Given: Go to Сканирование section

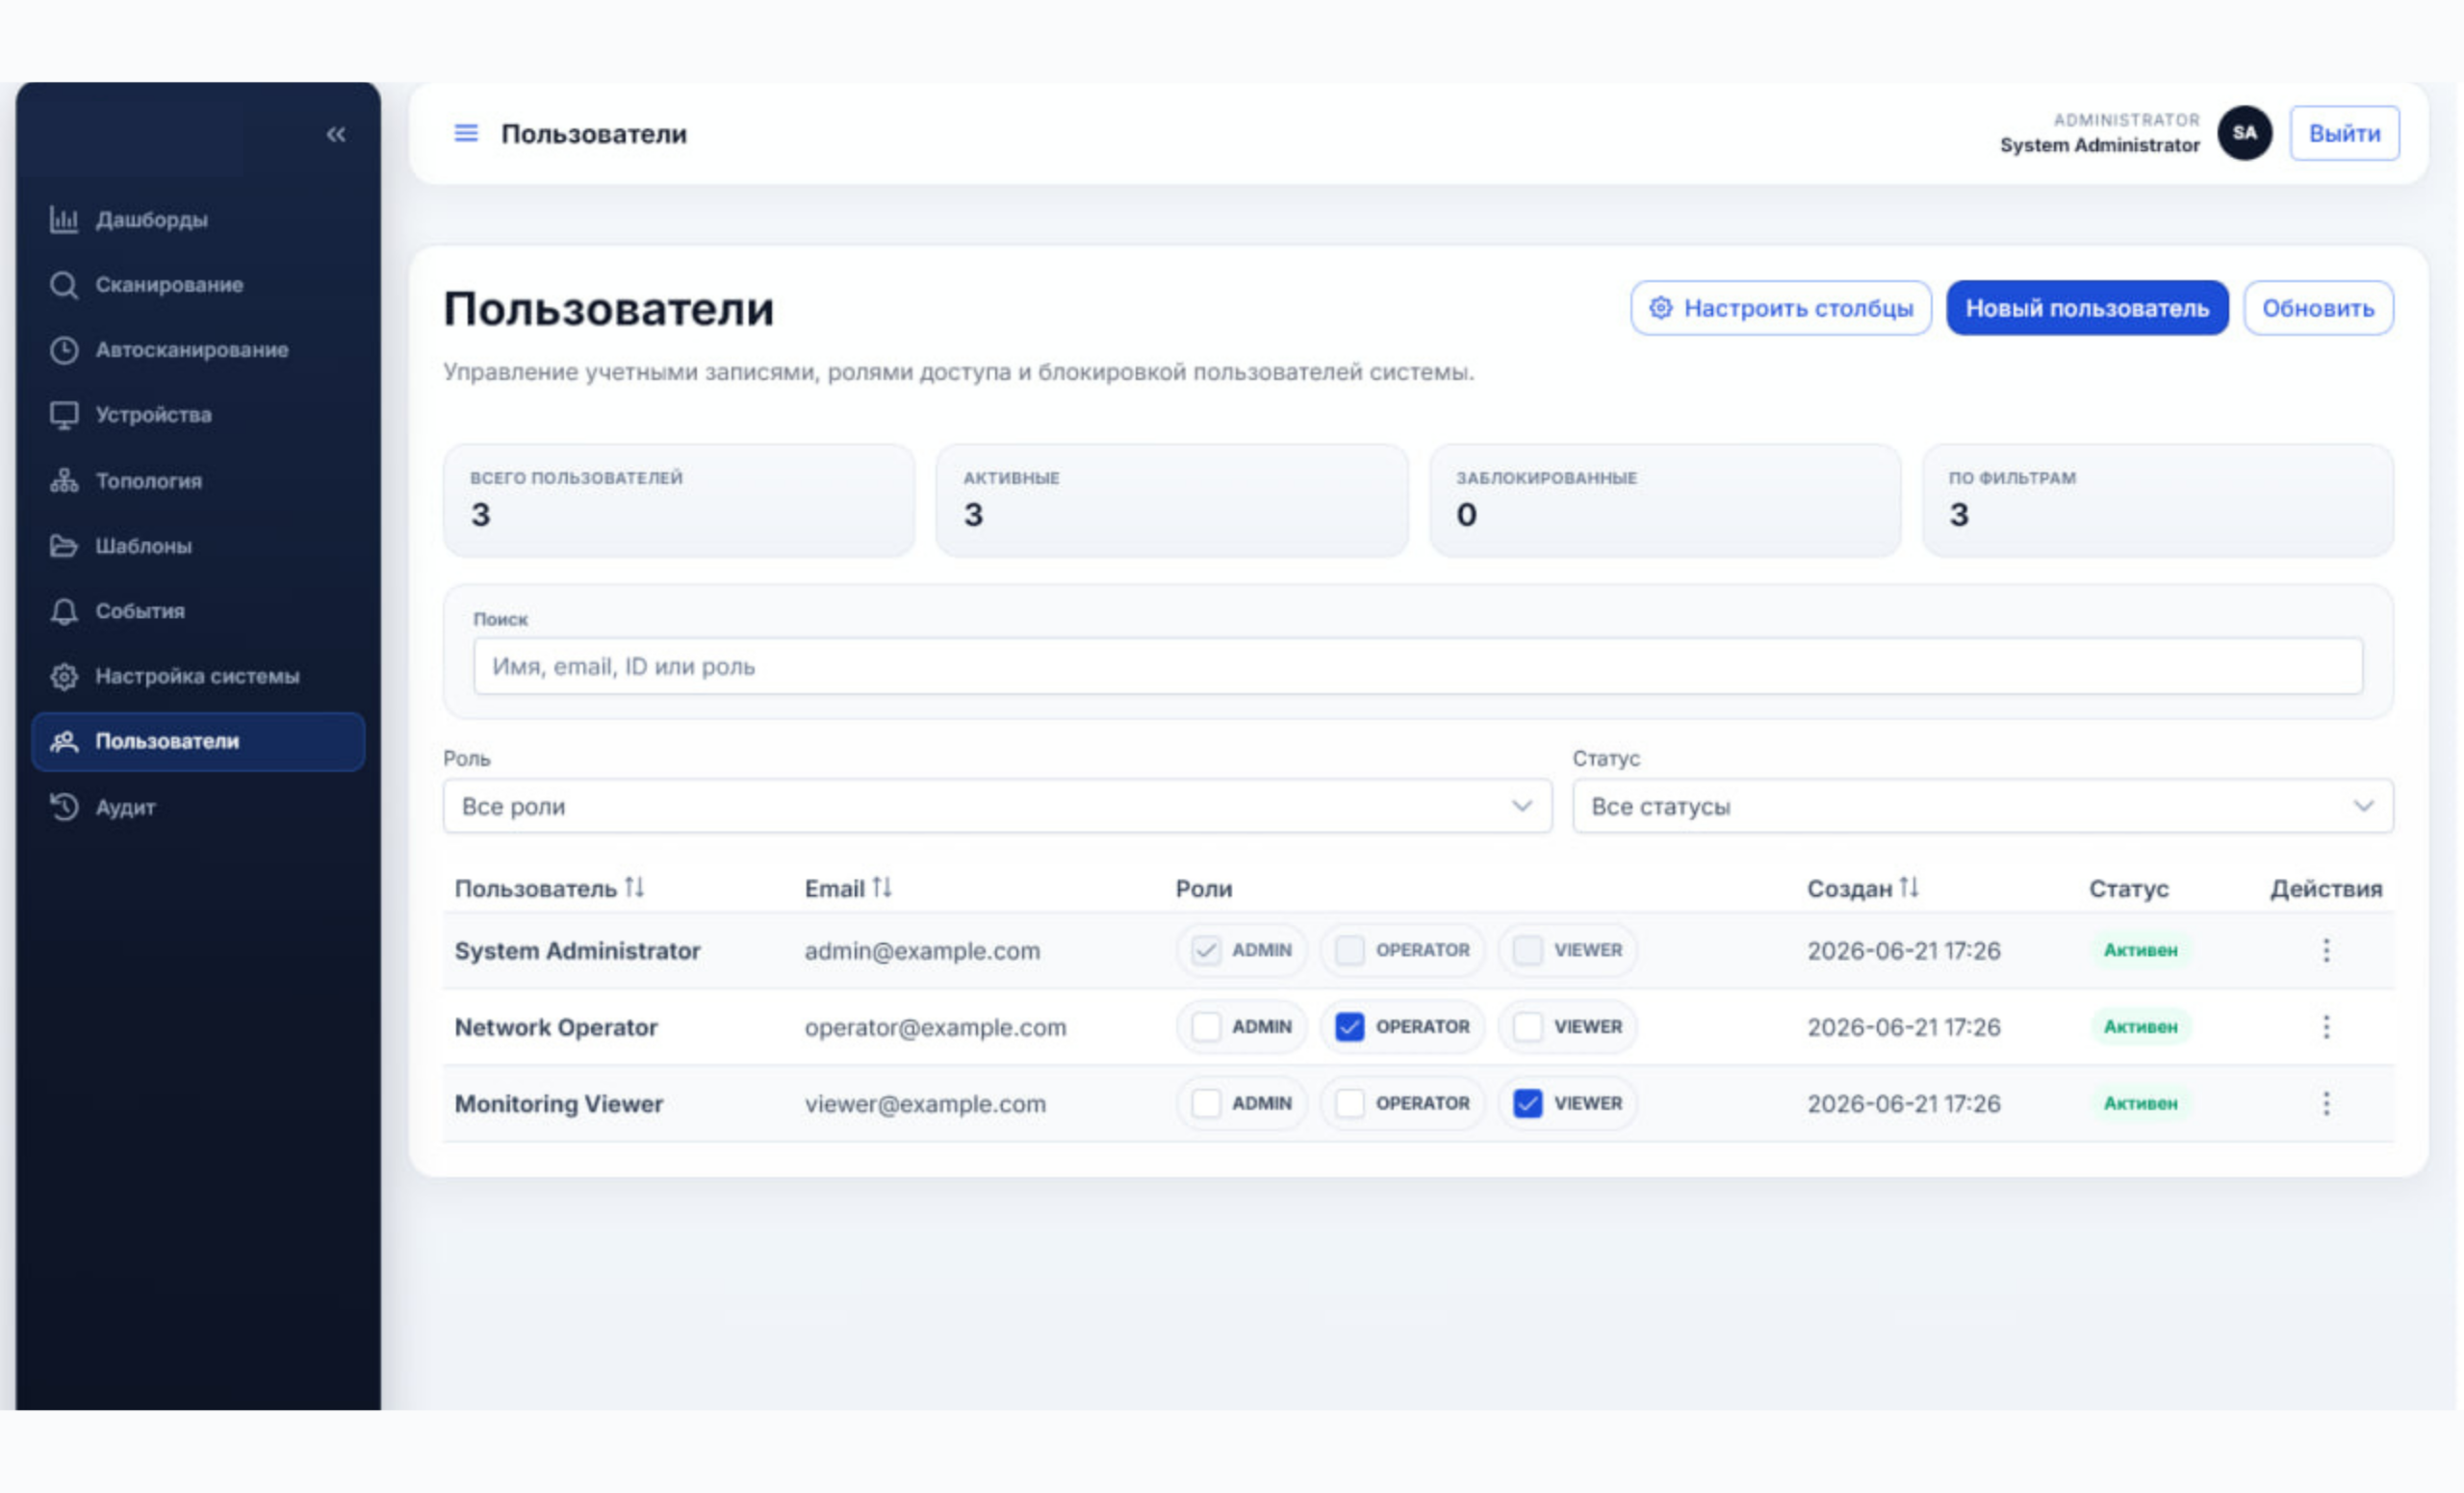Looking at the screenshot, I should pos(198,285).
